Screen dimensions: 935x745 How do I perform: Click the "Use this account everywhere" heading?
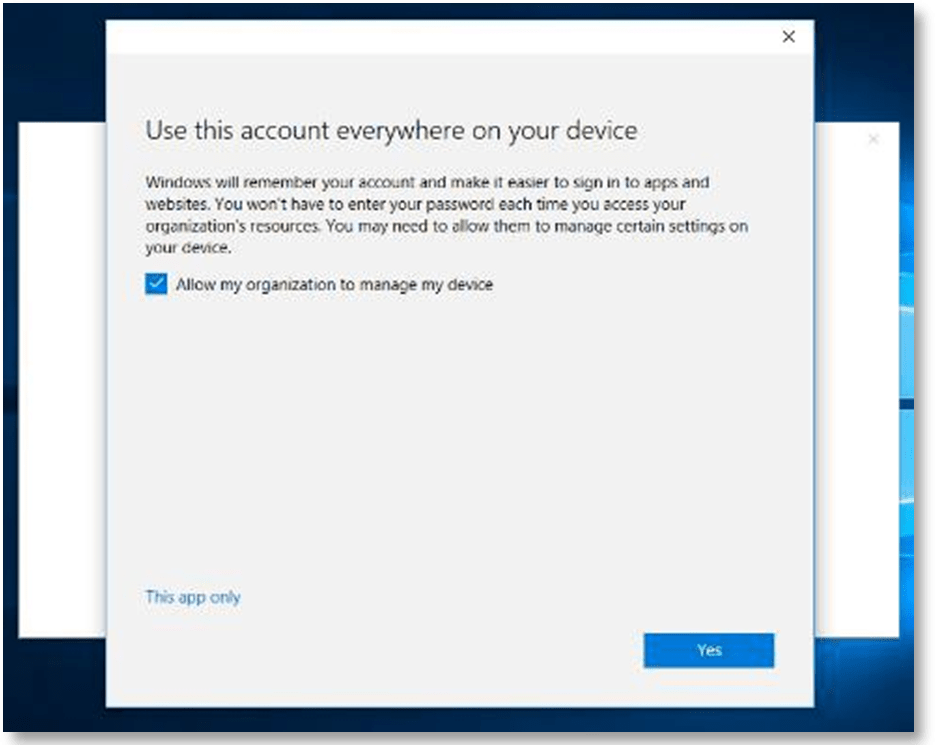(391, 131)
